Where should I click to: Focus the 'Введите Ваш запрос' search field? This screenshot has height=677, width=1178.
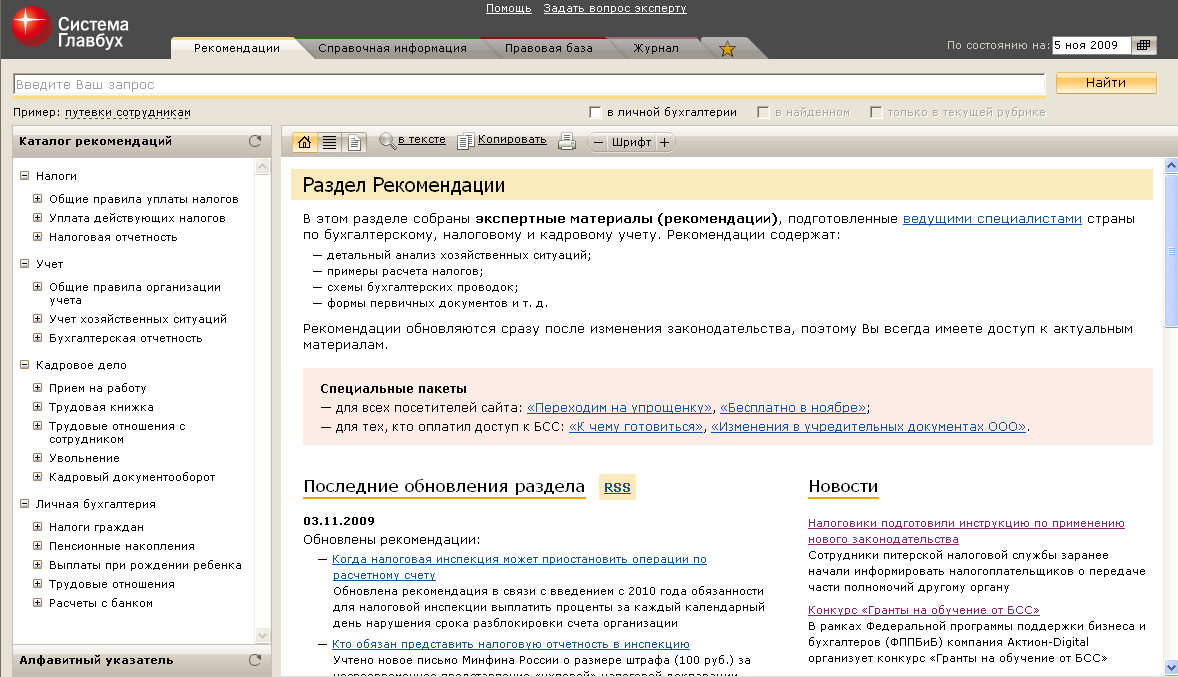coord(529,84)
